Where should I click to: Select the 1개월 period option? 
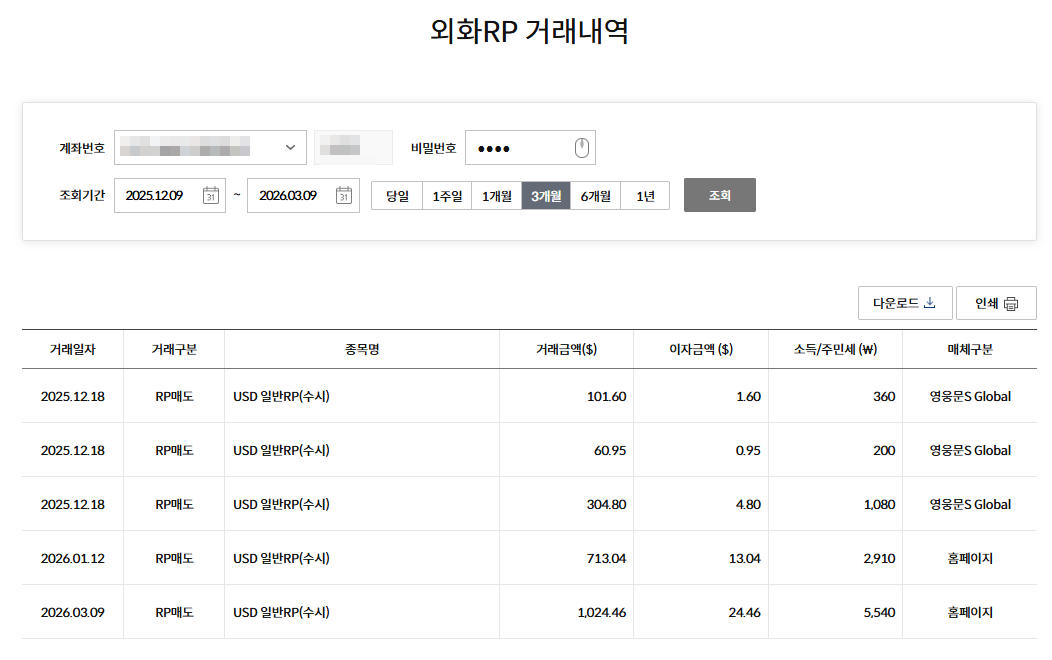[496, 195]
